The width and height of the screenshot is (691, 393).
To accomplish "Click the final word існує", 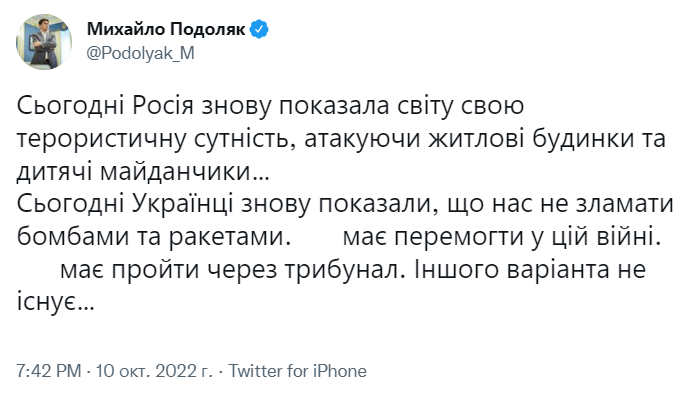I will 47,302.
